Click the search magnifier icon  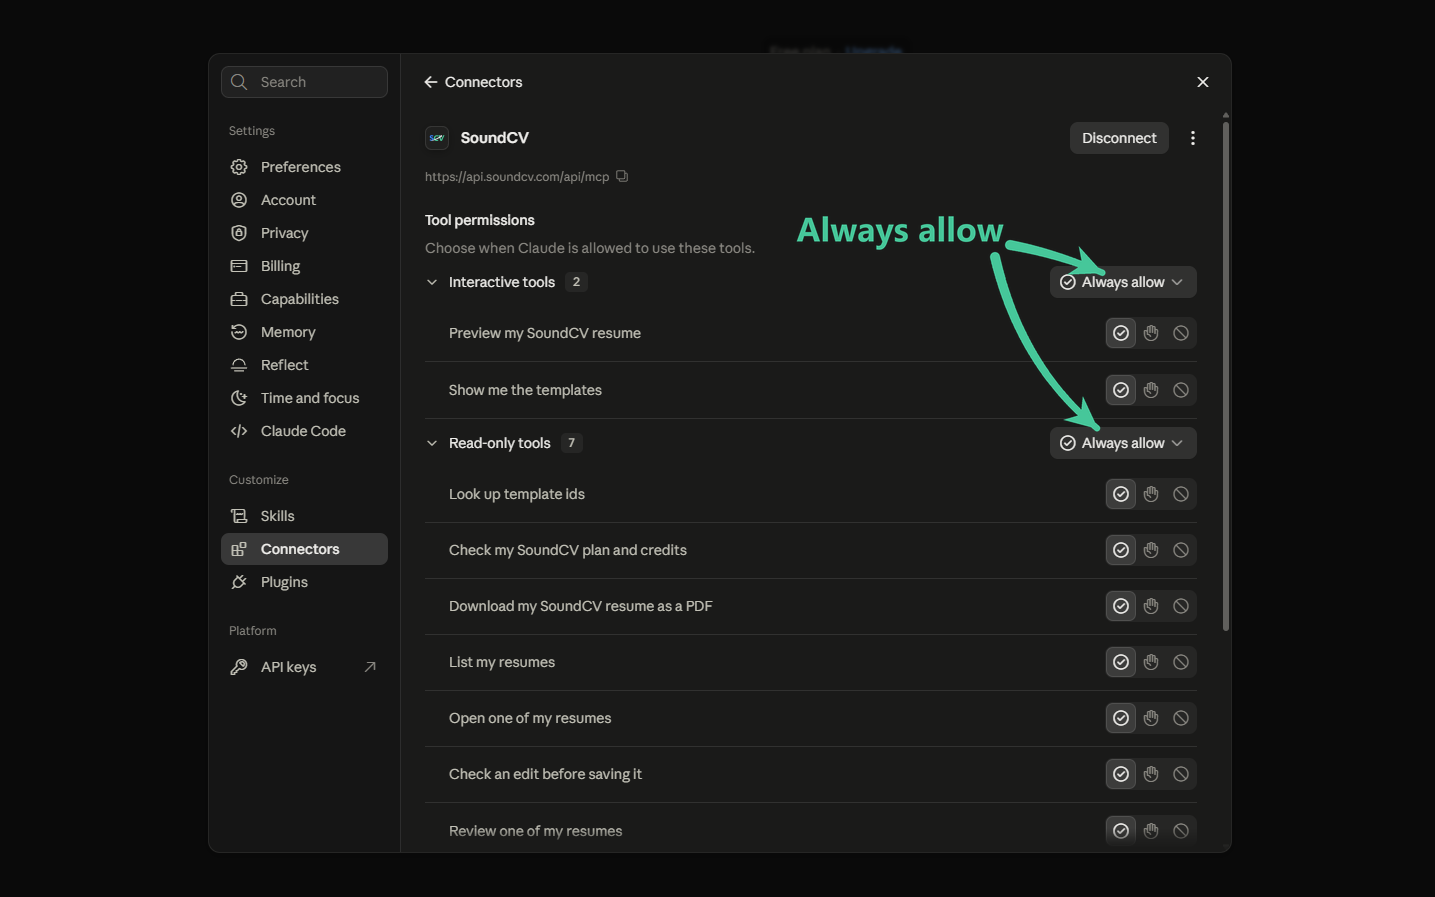[x=239, y=82]
